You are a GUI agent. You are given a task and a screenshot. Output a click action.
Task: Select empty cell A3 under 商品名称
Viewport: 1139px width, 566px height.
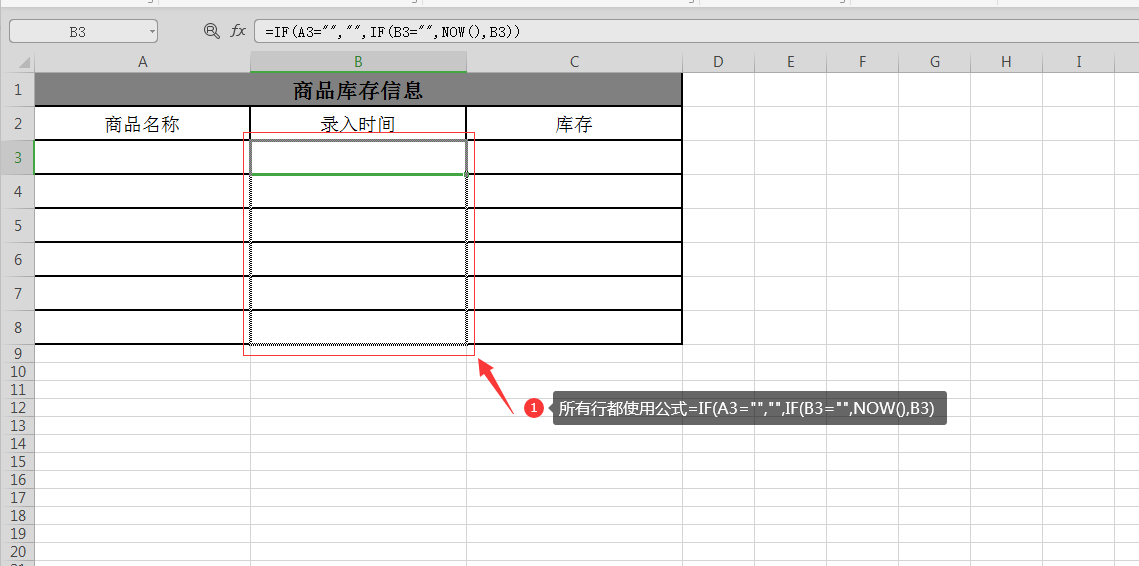[x=142, y=157]
